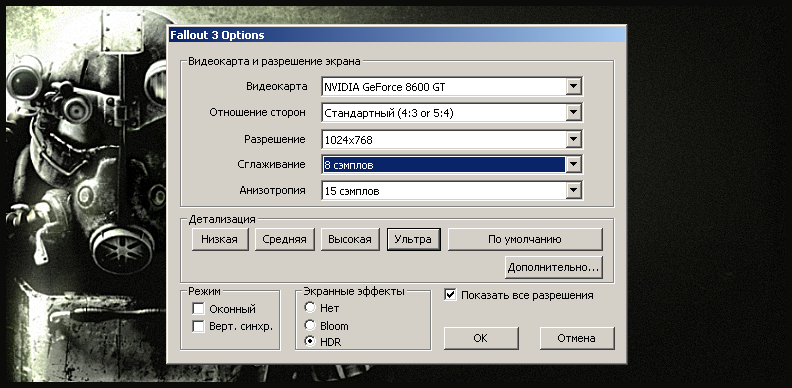792x388 pixels.
Task: Expand the Отношение сторон dropdown arrow
Action: pyautogui.click(x=573, y=113)
